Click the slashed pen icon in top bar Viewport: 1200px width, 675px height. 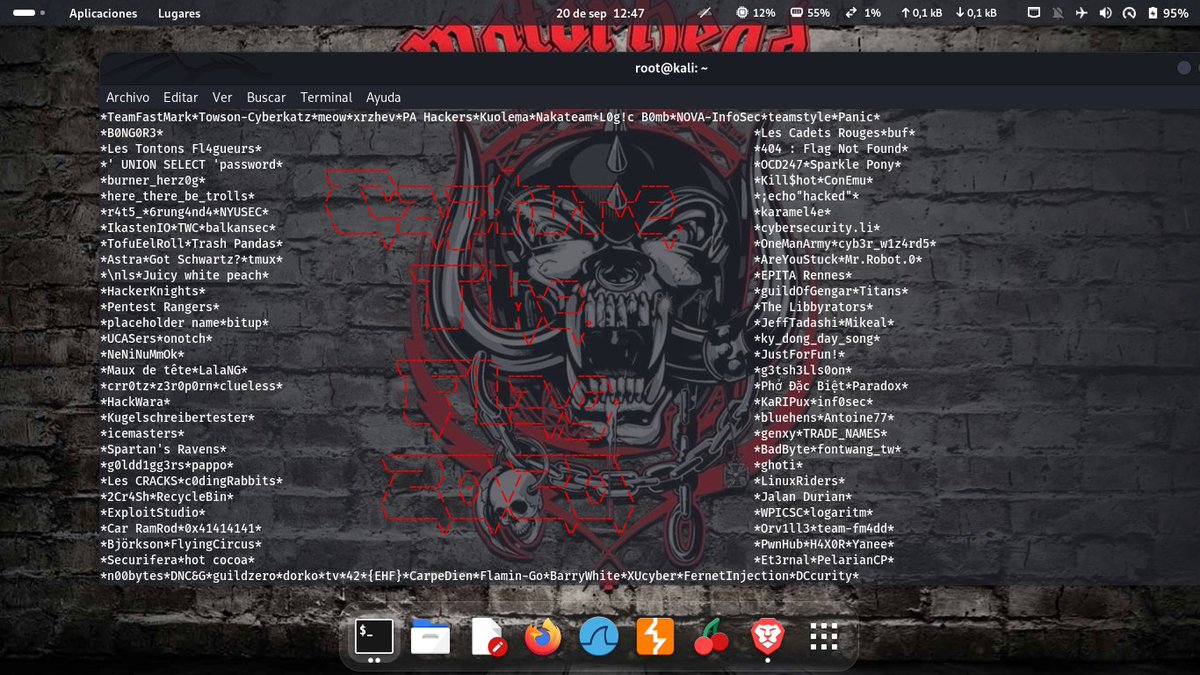tap(706, 13)
